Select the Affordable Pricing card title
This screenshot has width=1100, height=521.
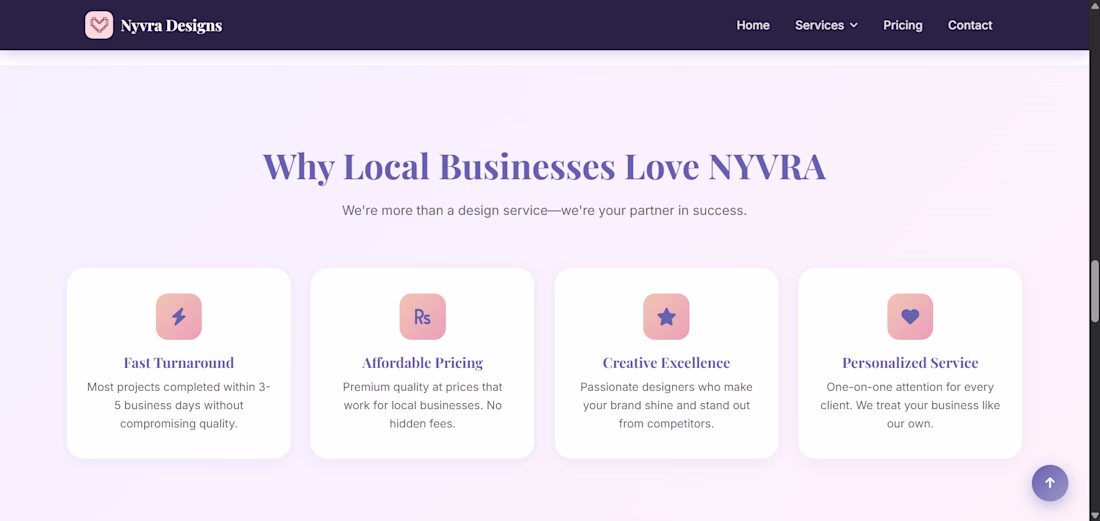(422, 363)
